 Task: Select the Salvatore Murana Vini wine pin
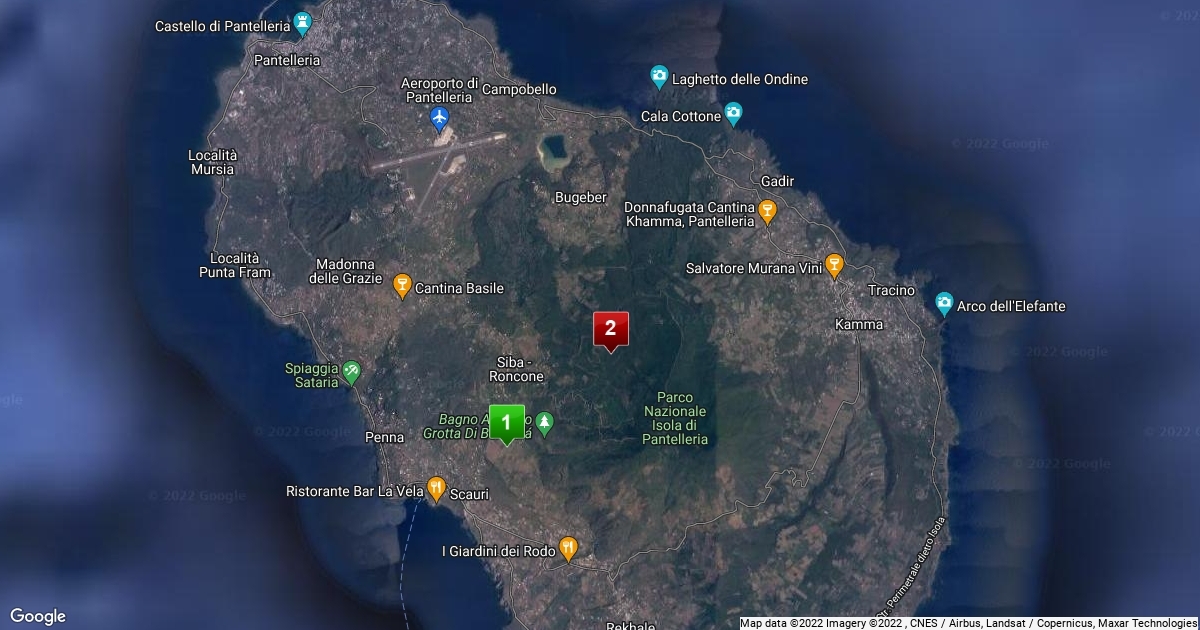pos(834,267)
